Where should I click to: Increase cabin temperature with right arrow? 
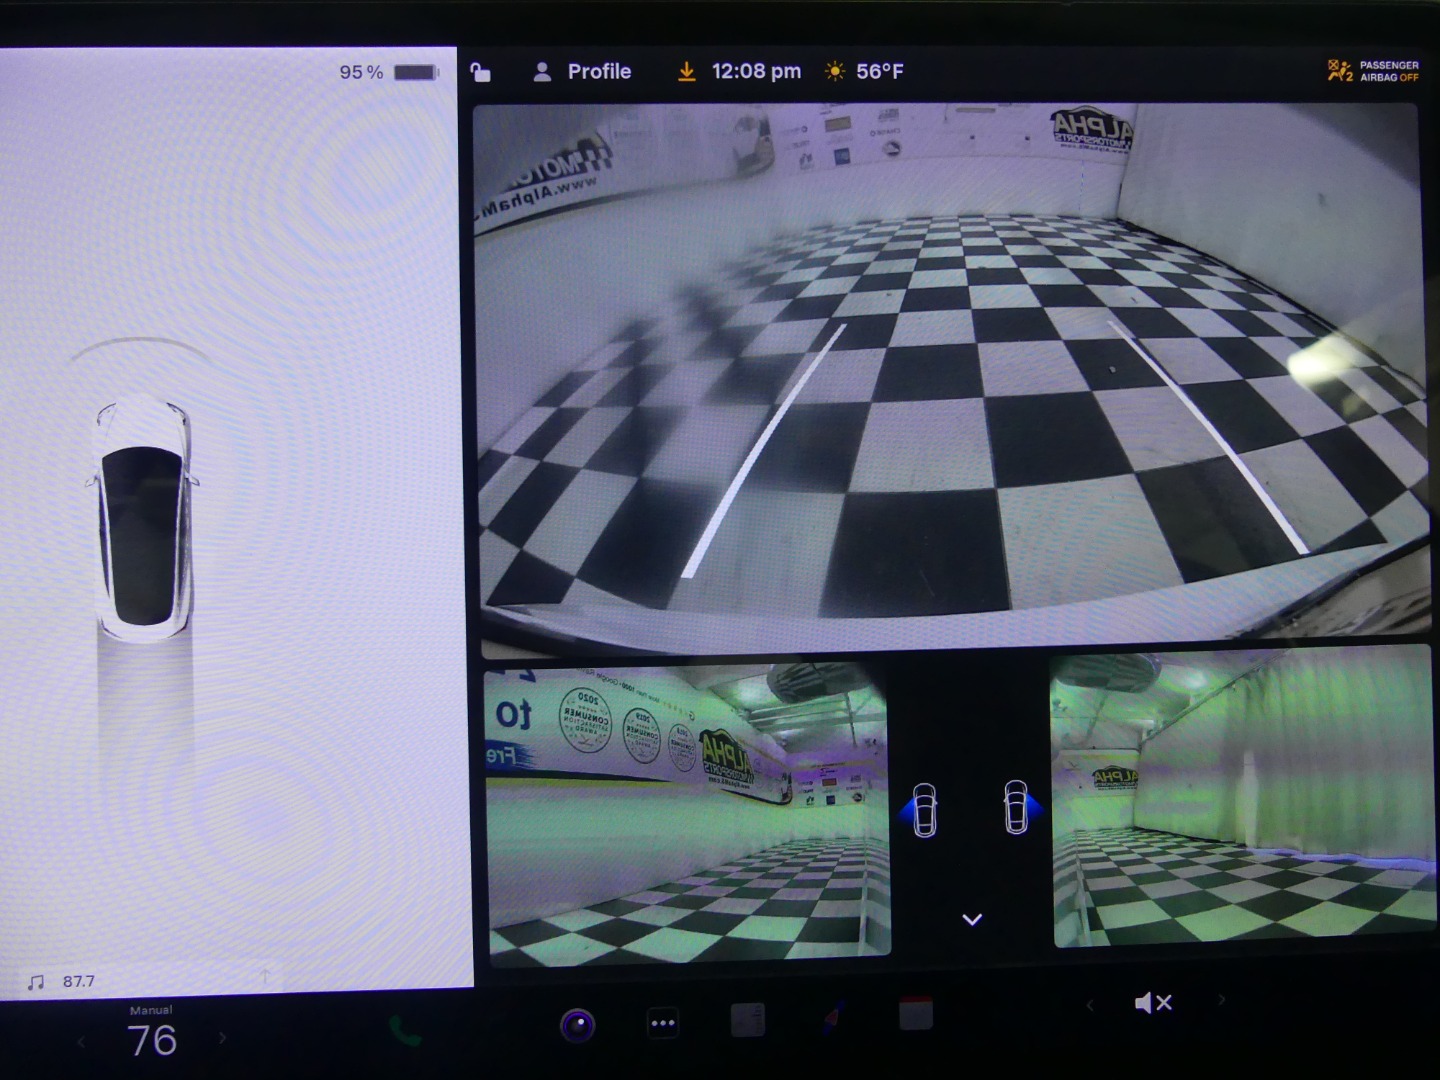point(222,1039)
